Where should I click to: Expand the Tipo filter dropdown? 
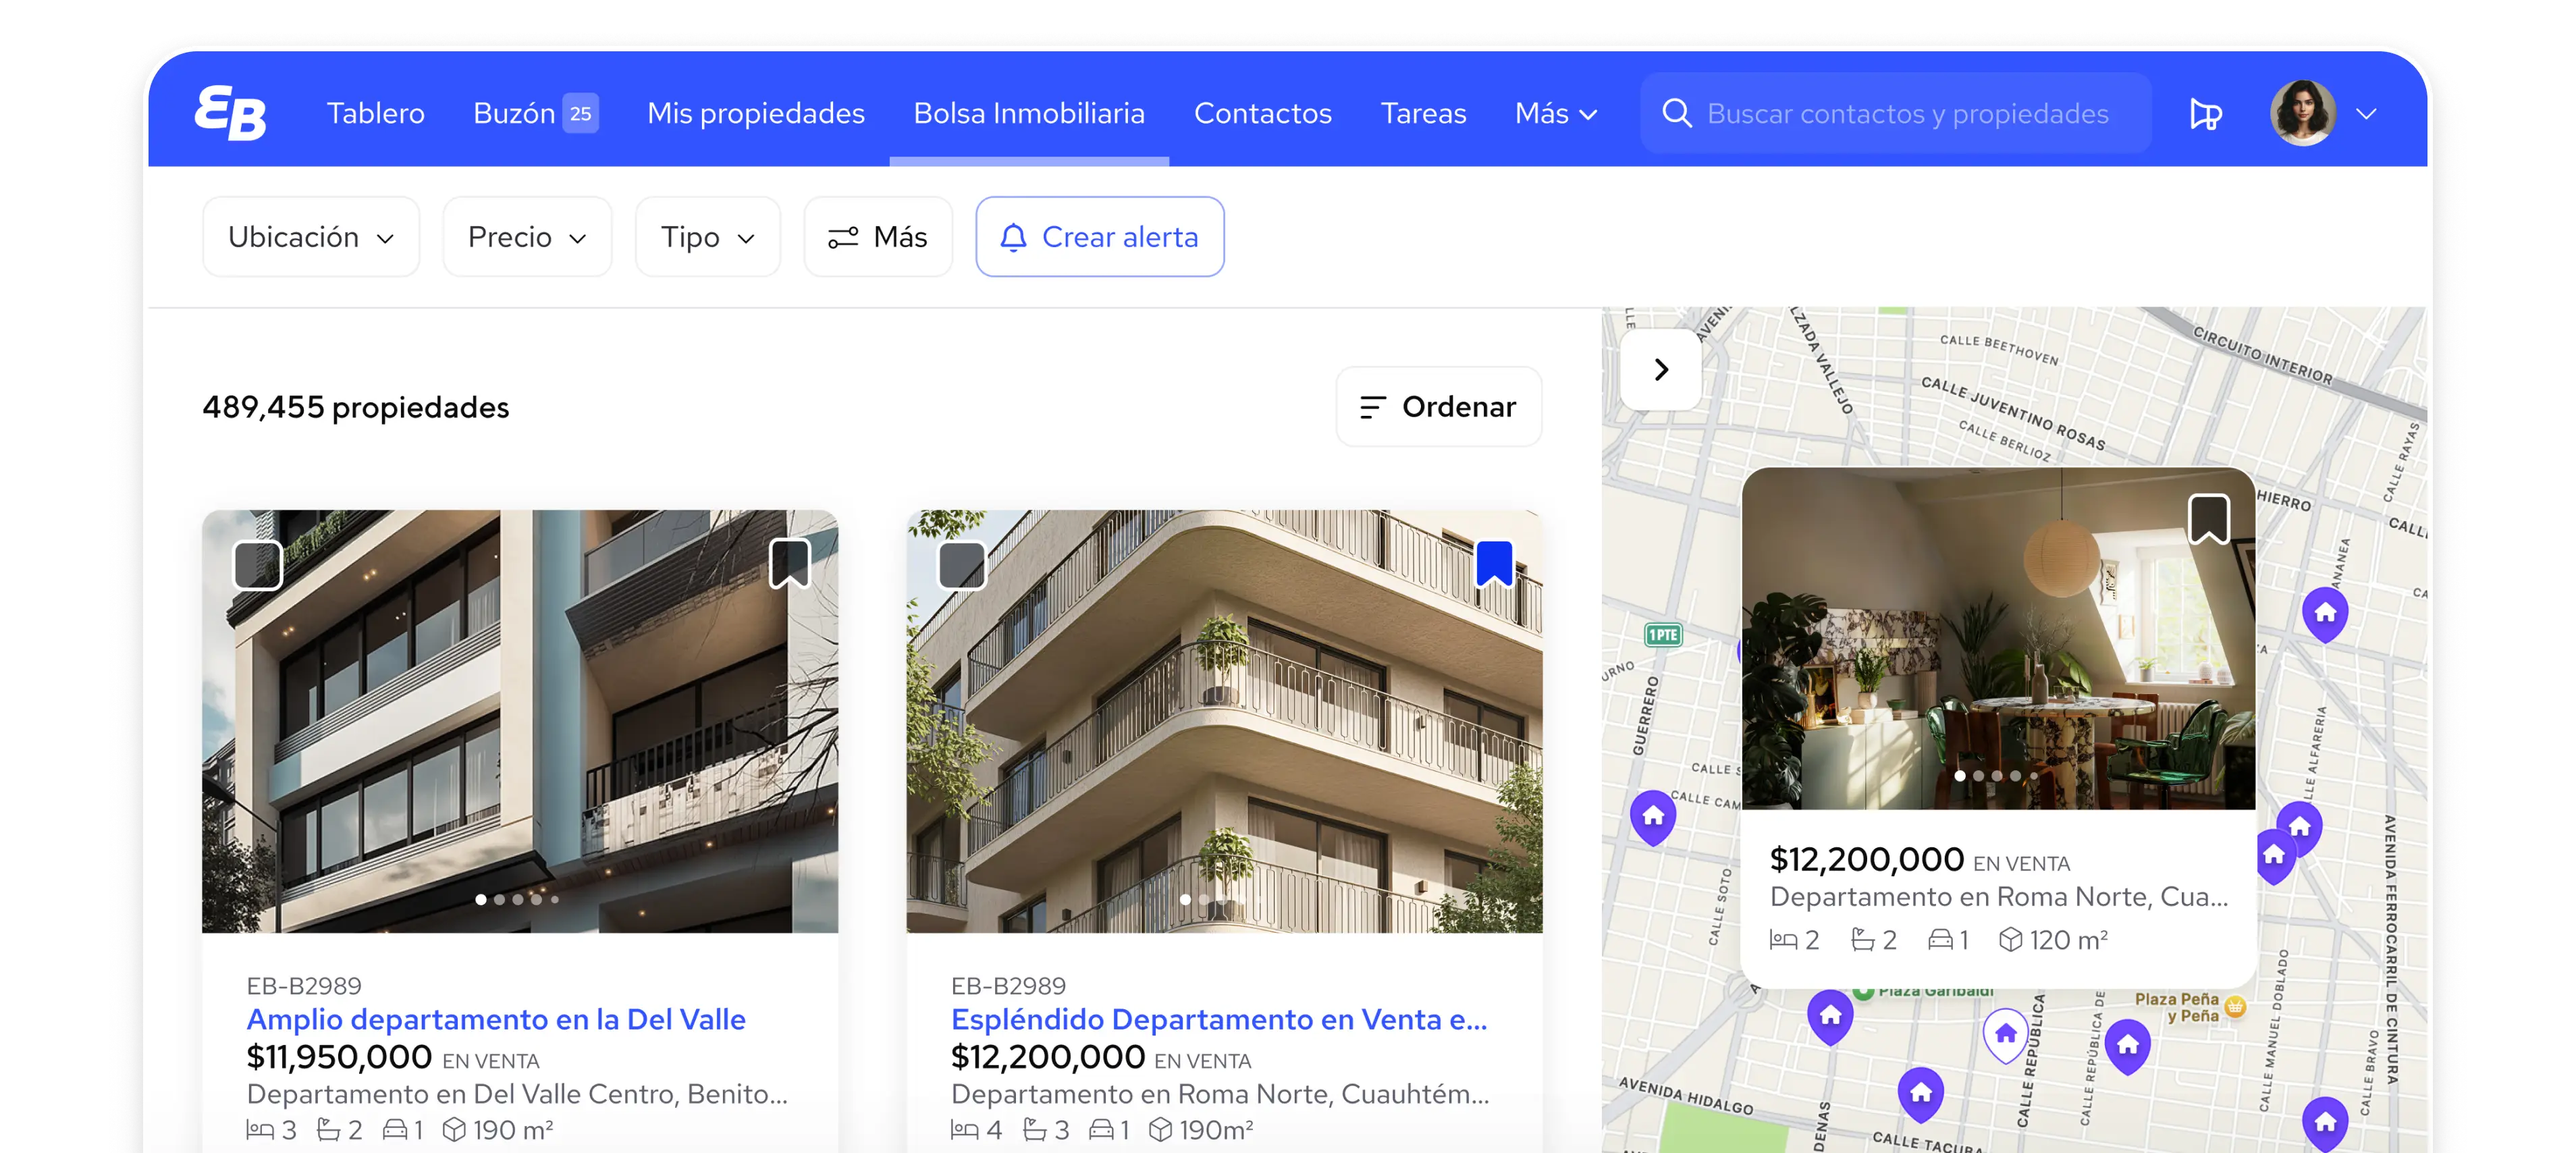coord(707,237)
